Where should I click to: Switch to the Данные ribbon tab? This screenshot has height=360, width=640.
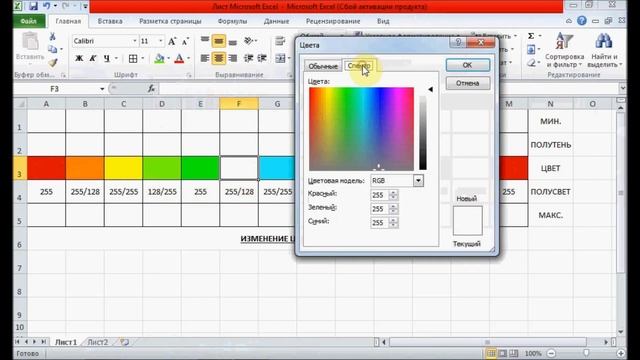click(x=276, y=21)
